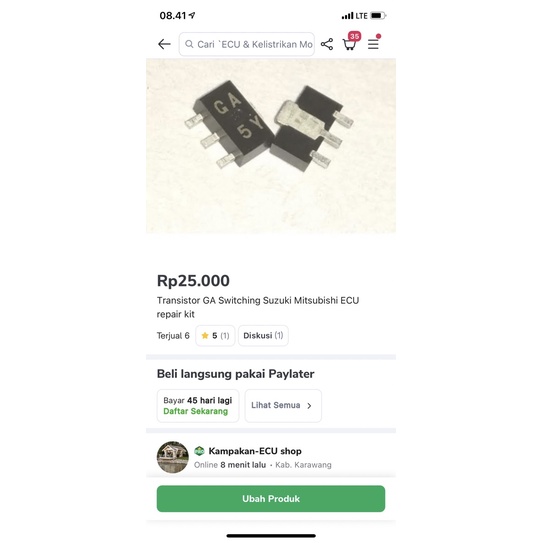Open the Diskusi (1) chip
The width and height of the screenshot is (543, 543).
pos(263,335)
